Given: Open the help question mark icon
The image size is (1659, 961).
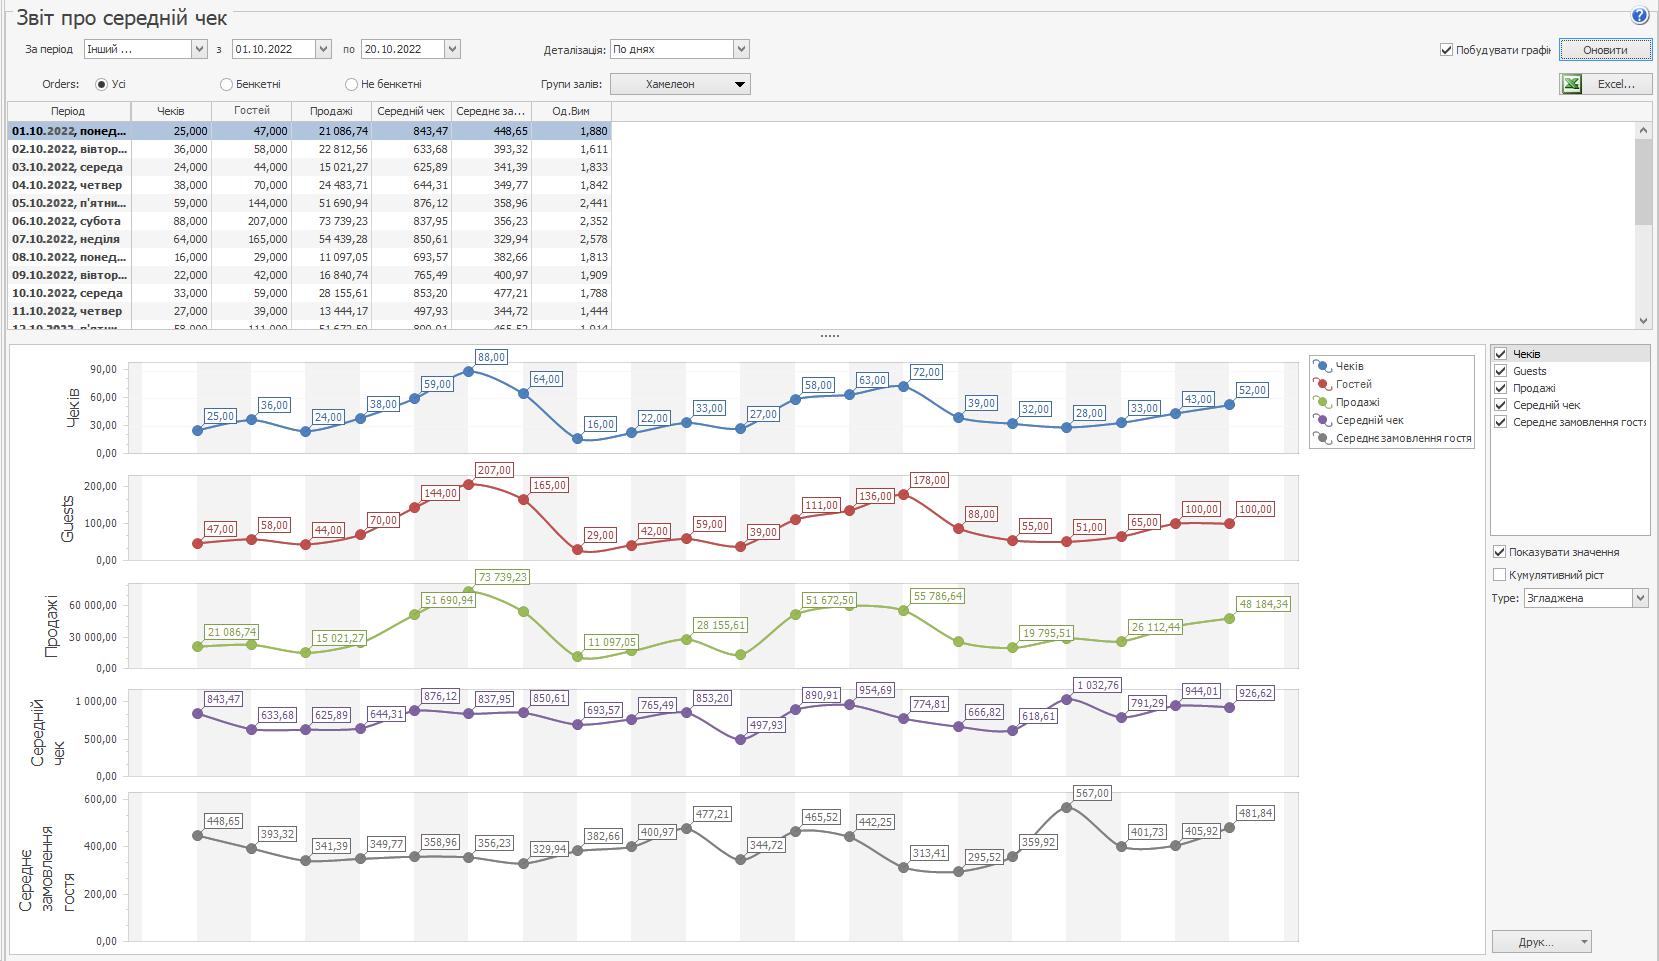Looking at the screenshot, I should click(1639, 16).
